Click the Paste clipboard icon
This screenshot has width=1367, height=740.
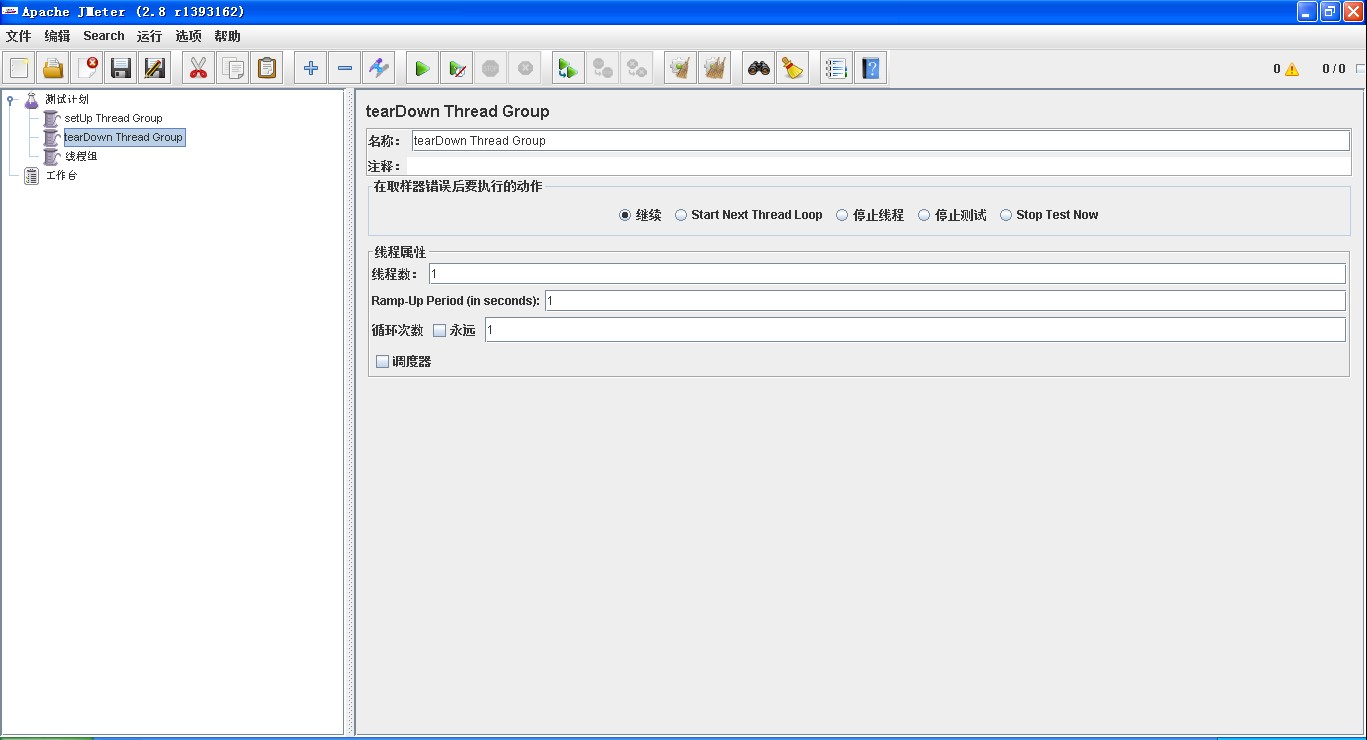click(267, 68)
